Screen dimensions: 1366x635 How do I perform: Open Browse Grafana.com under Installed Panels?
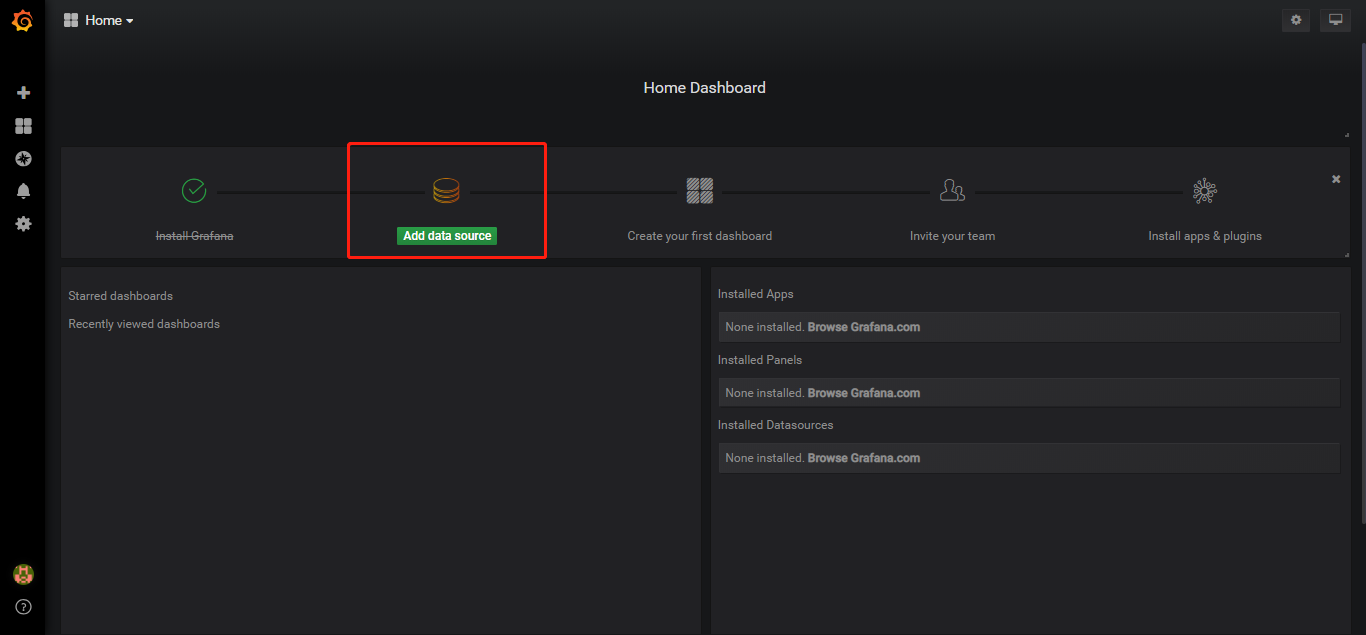click(x=864, y=393)
